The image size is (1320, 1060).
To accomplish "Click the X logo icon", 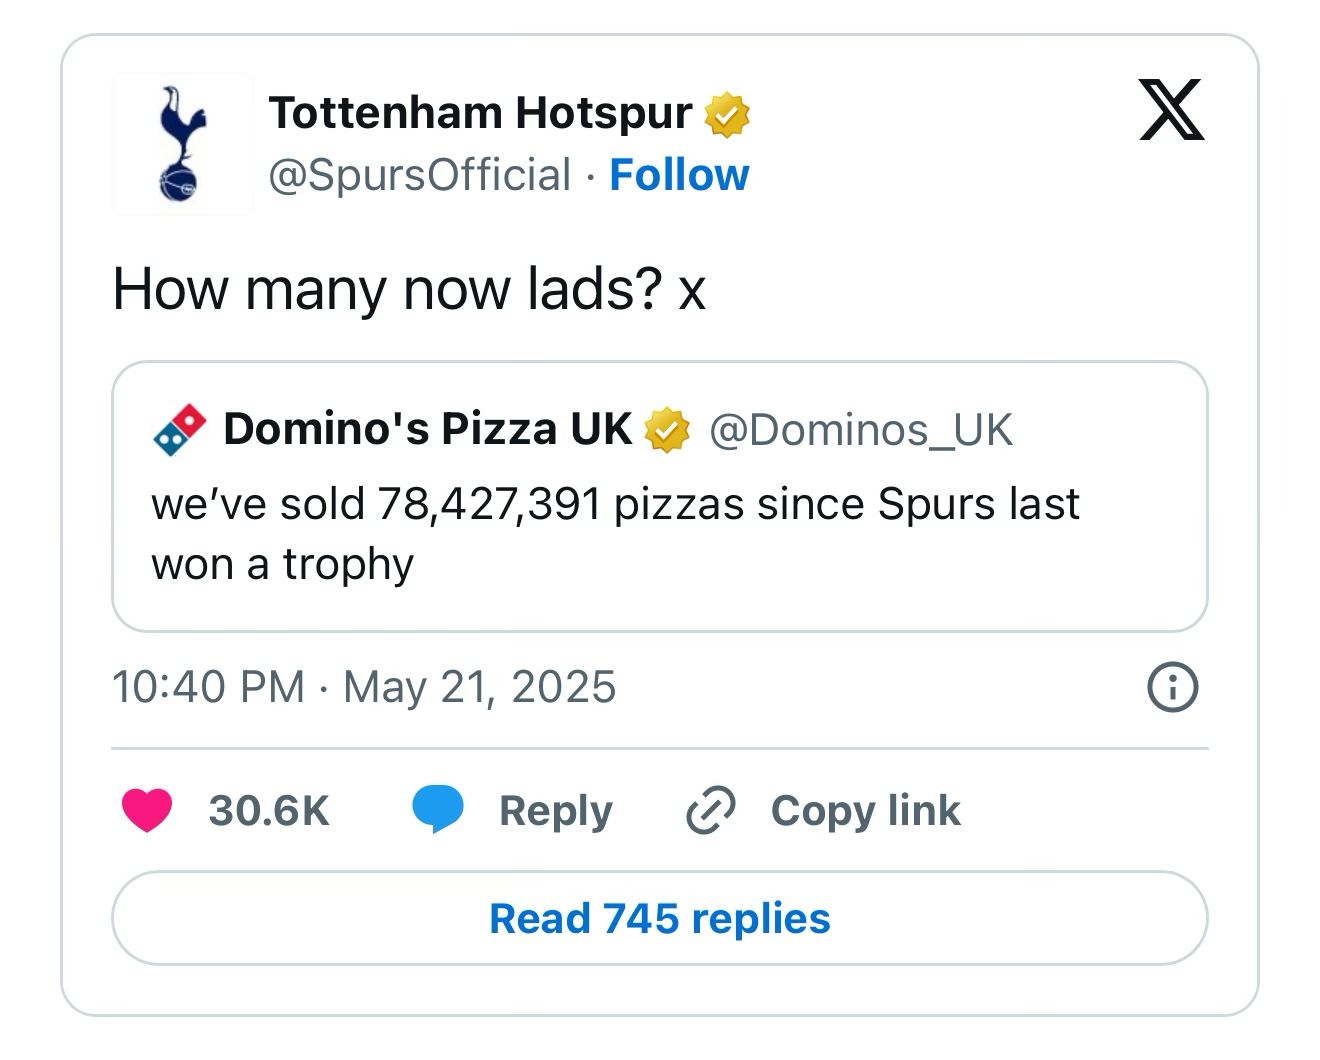I will coord(1171,109).
